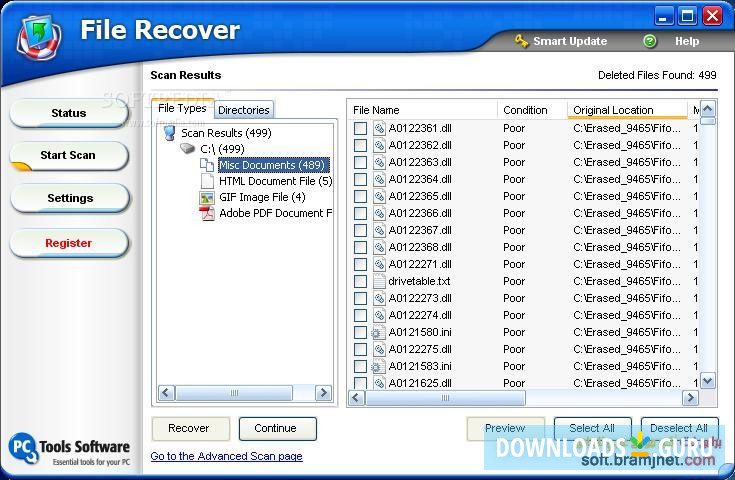Check the box for A0122273.dll
Viewport: 735px width, 480px height.
click(x=360, y=299)
